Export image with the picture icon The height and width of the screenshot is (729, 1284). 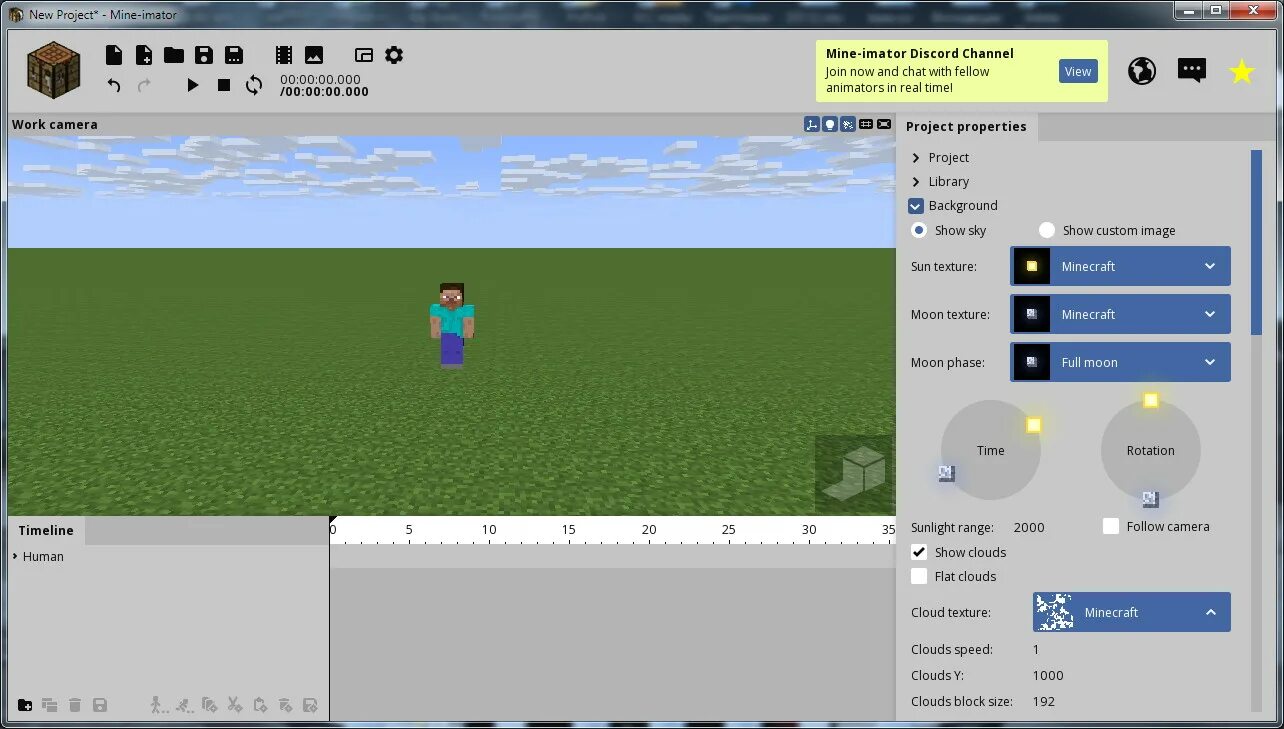[x=314, y=55]
